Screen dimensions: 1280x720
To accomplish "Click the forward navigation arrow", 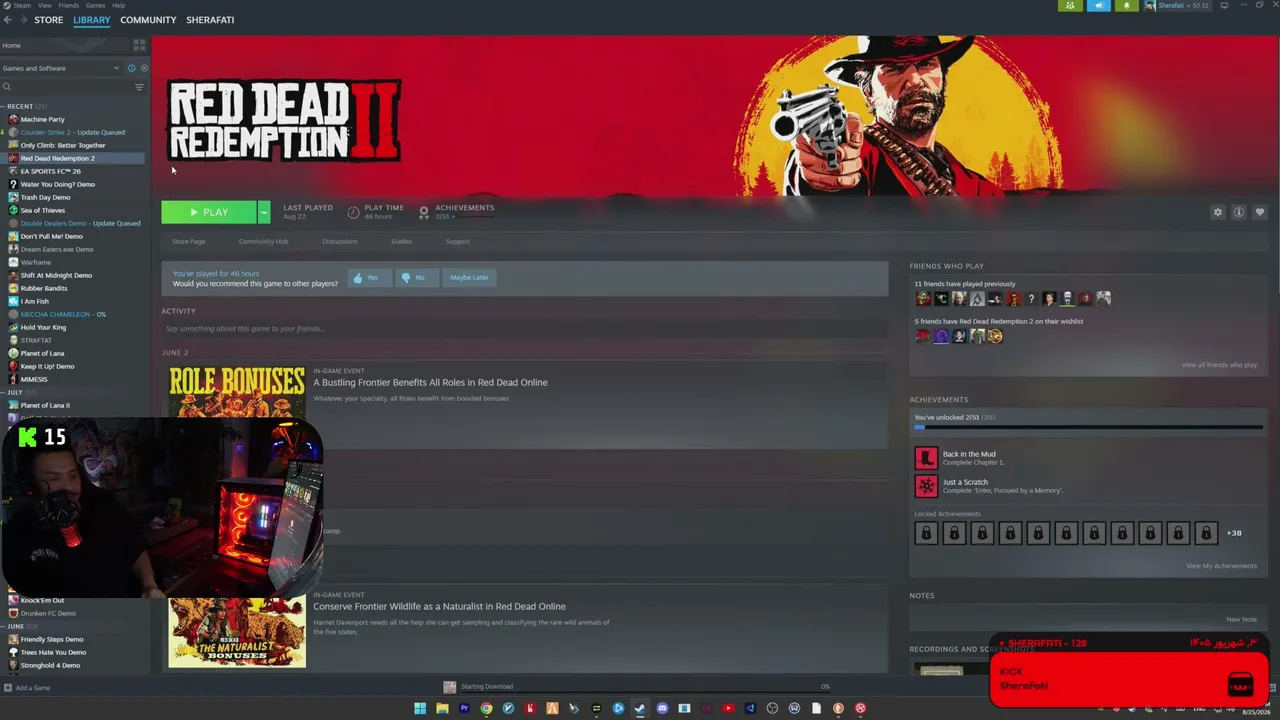I will click(22, 20).
